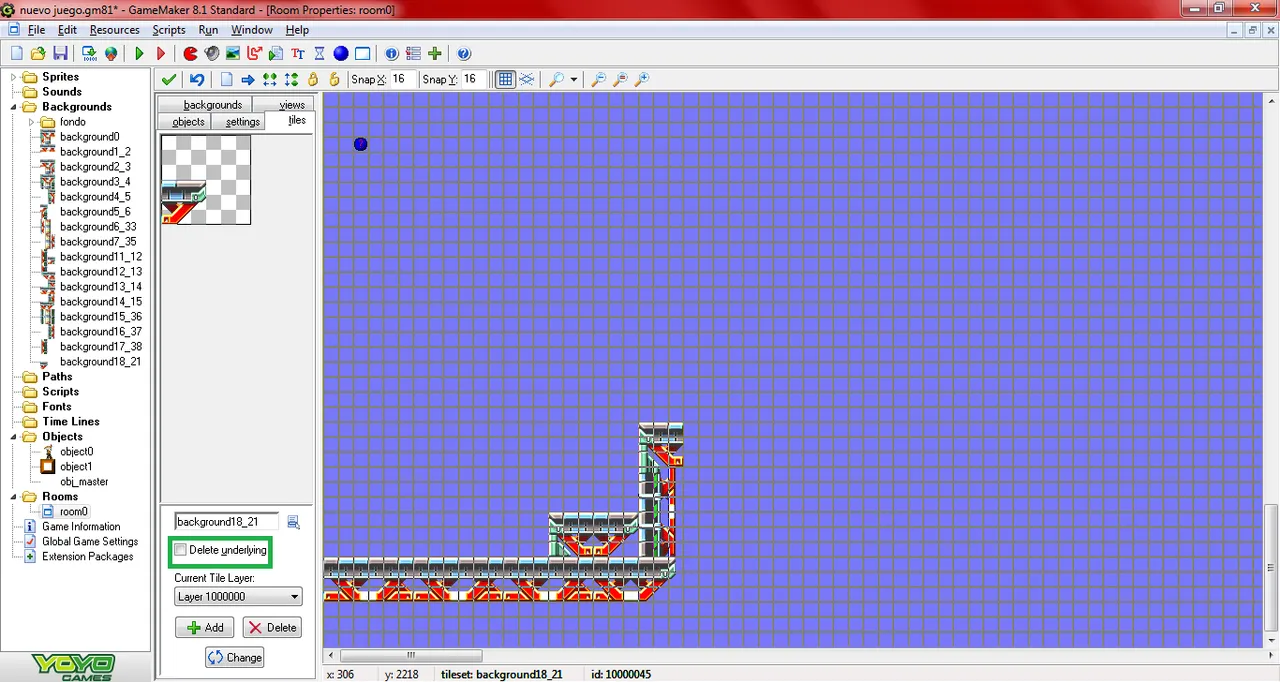Create a sprite (red pacman icon)

tap(190, 53)
